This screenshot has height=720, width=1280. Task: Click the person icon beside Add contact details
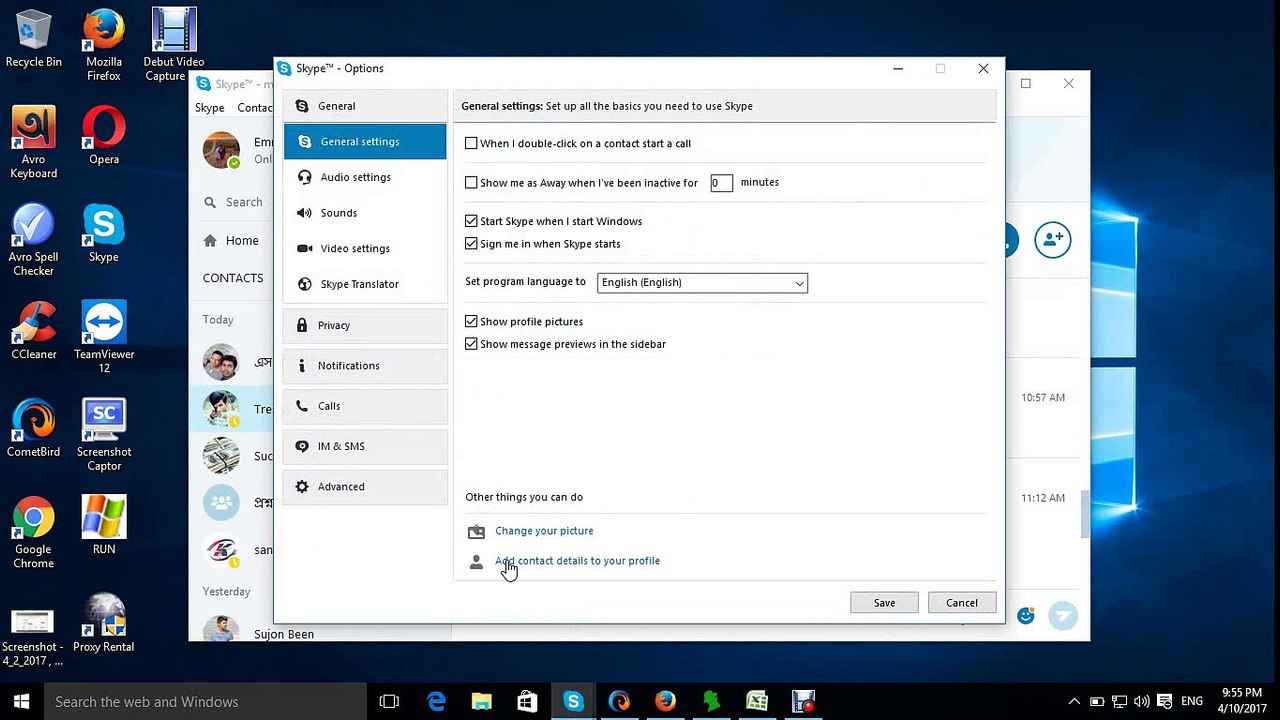coord(476,563)
